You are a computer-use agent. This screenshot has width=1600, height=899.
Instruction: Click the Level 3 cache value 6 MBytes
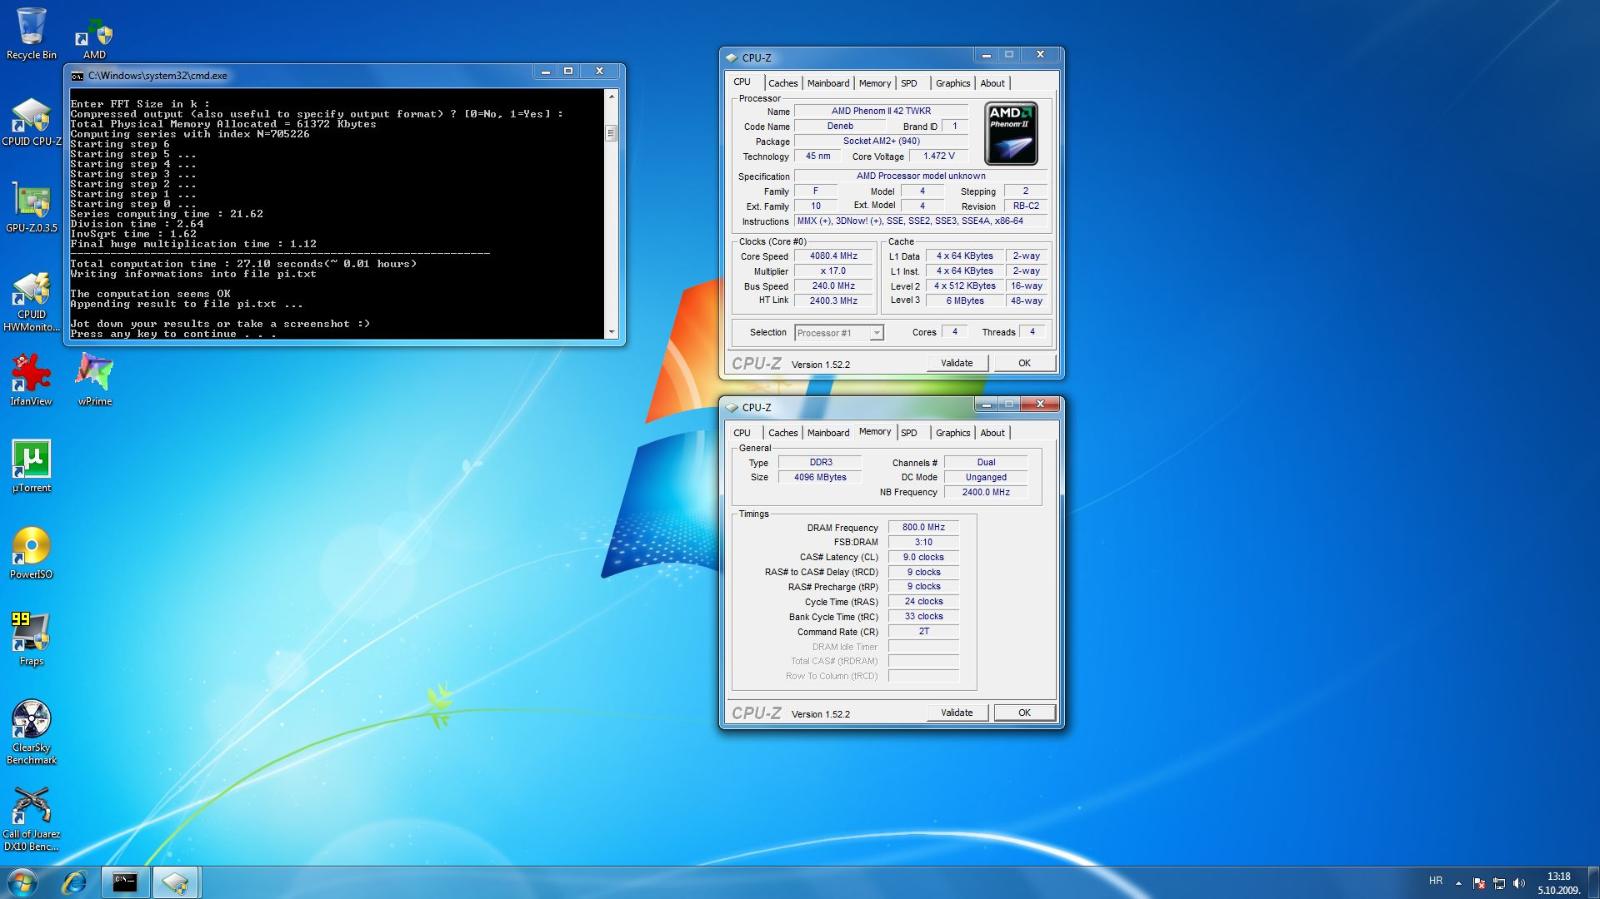pyautogui.click(x=965, y=301)
